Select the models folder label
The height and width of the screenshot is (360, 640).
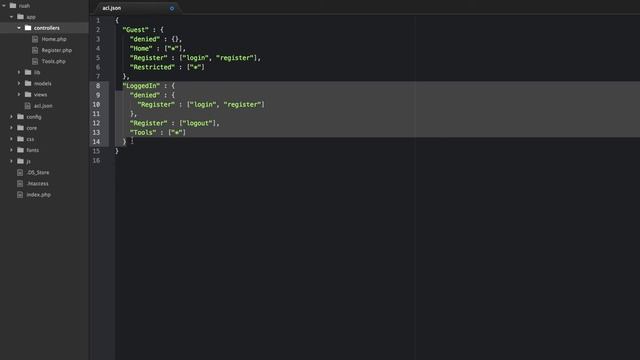click(x=42, y=83)
